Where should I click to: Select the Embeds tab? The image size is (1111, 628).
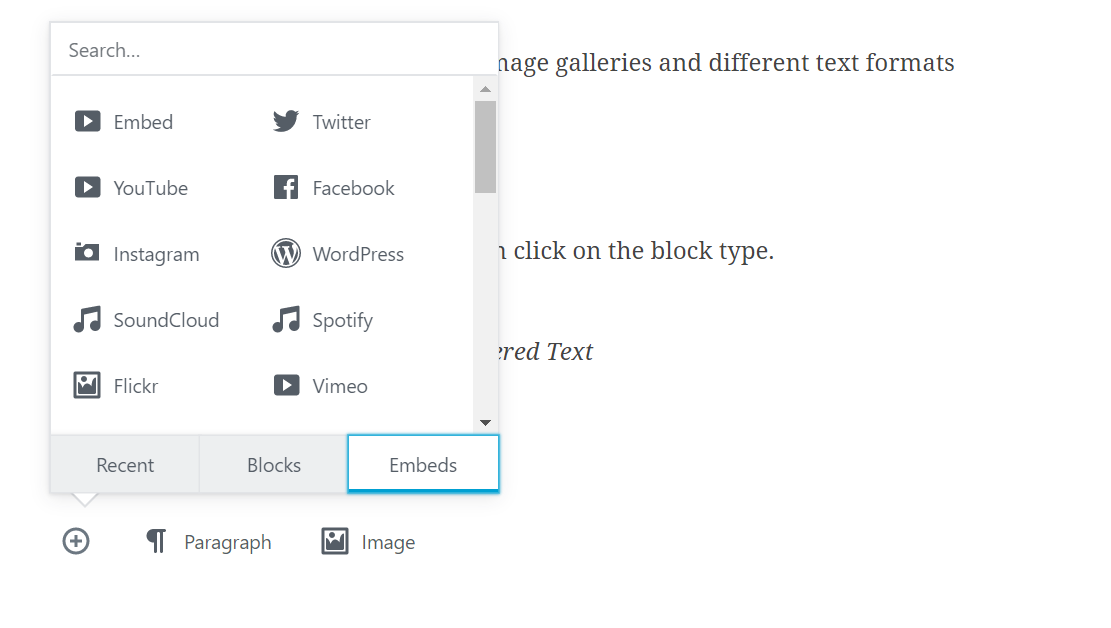click(423, 464)
